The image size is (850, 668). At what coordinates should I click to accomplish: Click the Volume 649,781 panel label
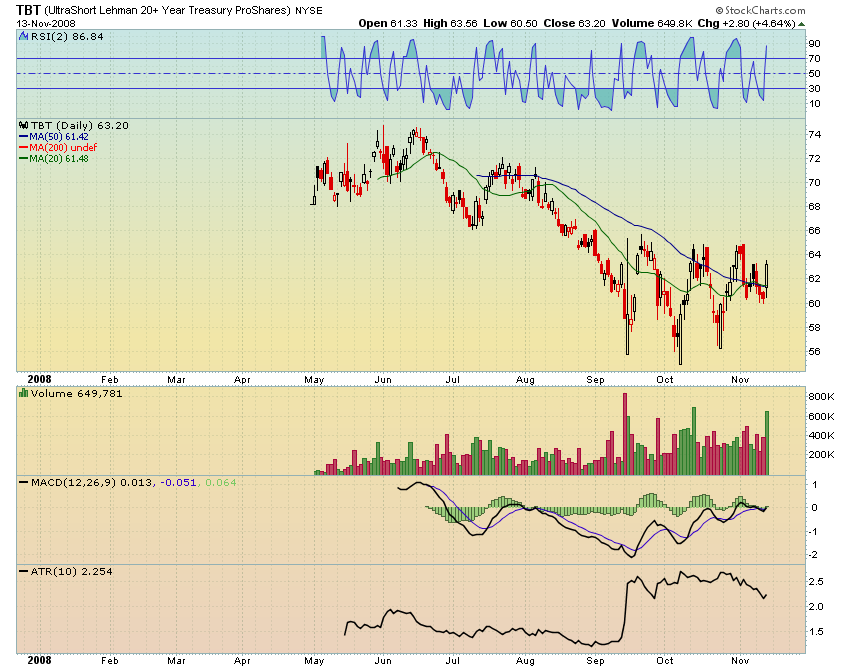tap(76, 393)
